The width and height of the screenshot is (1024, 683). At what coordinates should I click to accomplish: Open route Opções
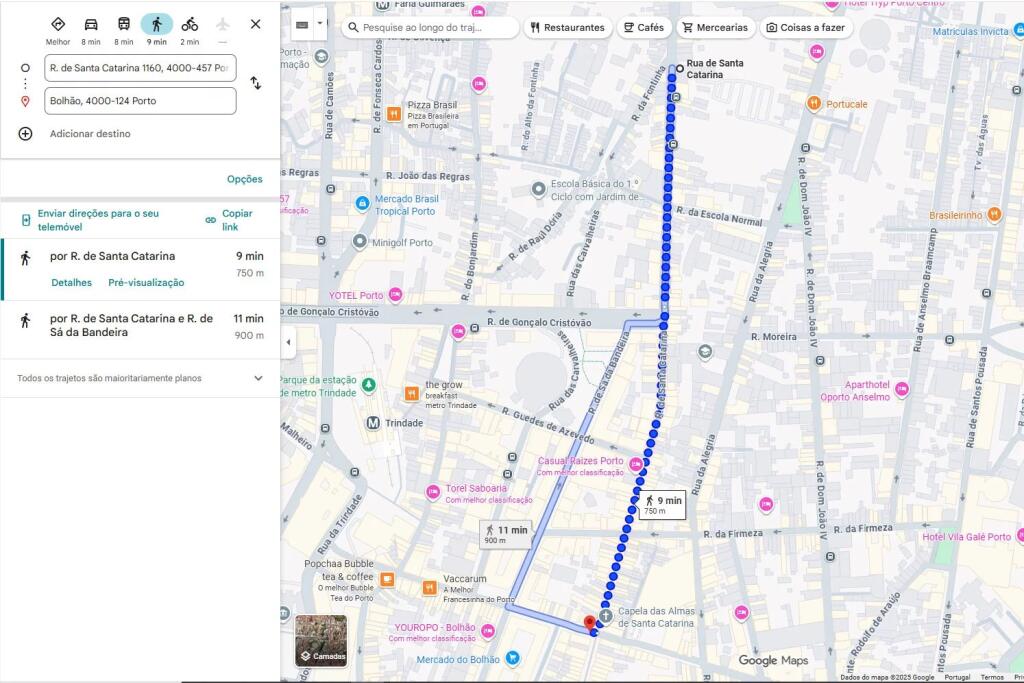[x=244, y=179]
